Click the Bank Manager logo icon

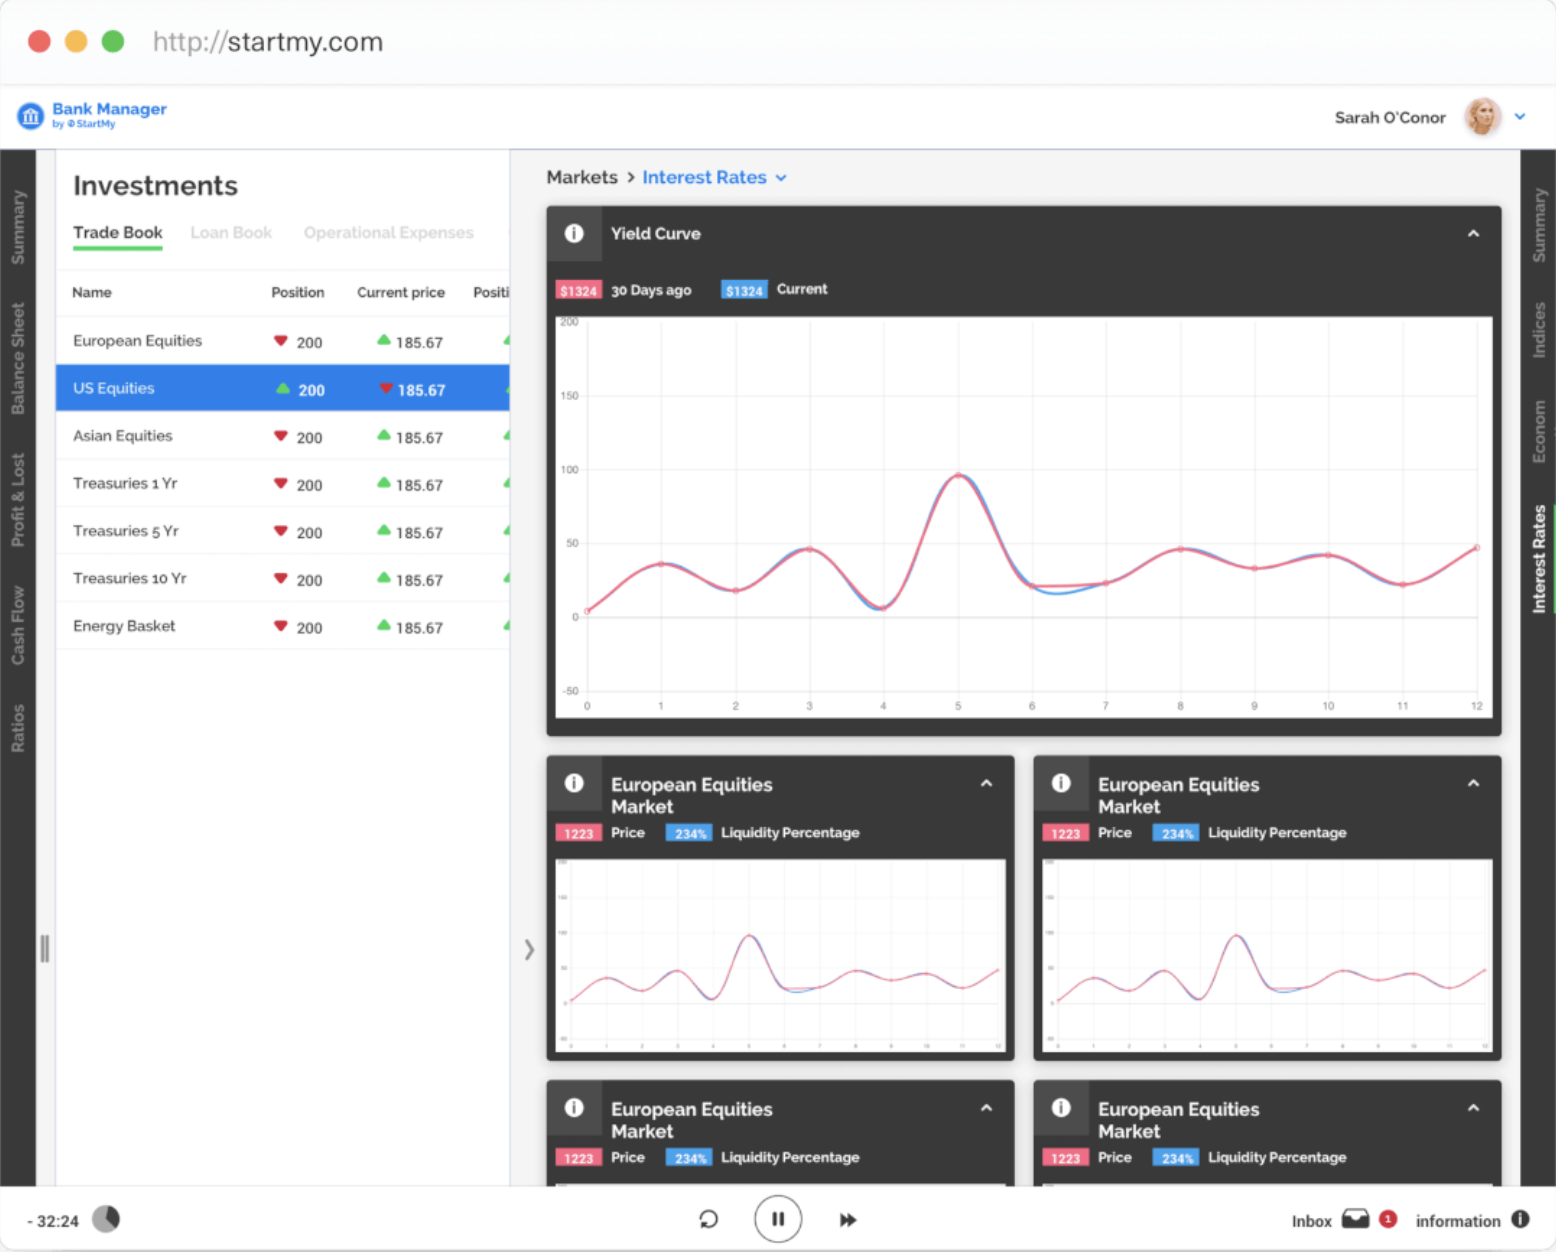(31, 116)
